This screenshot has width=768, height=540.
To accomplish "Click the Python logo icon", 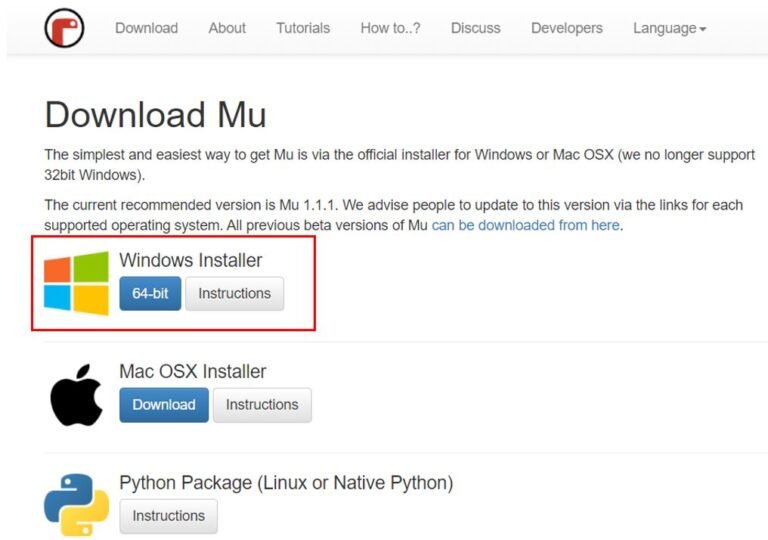I will pos(76,505).
